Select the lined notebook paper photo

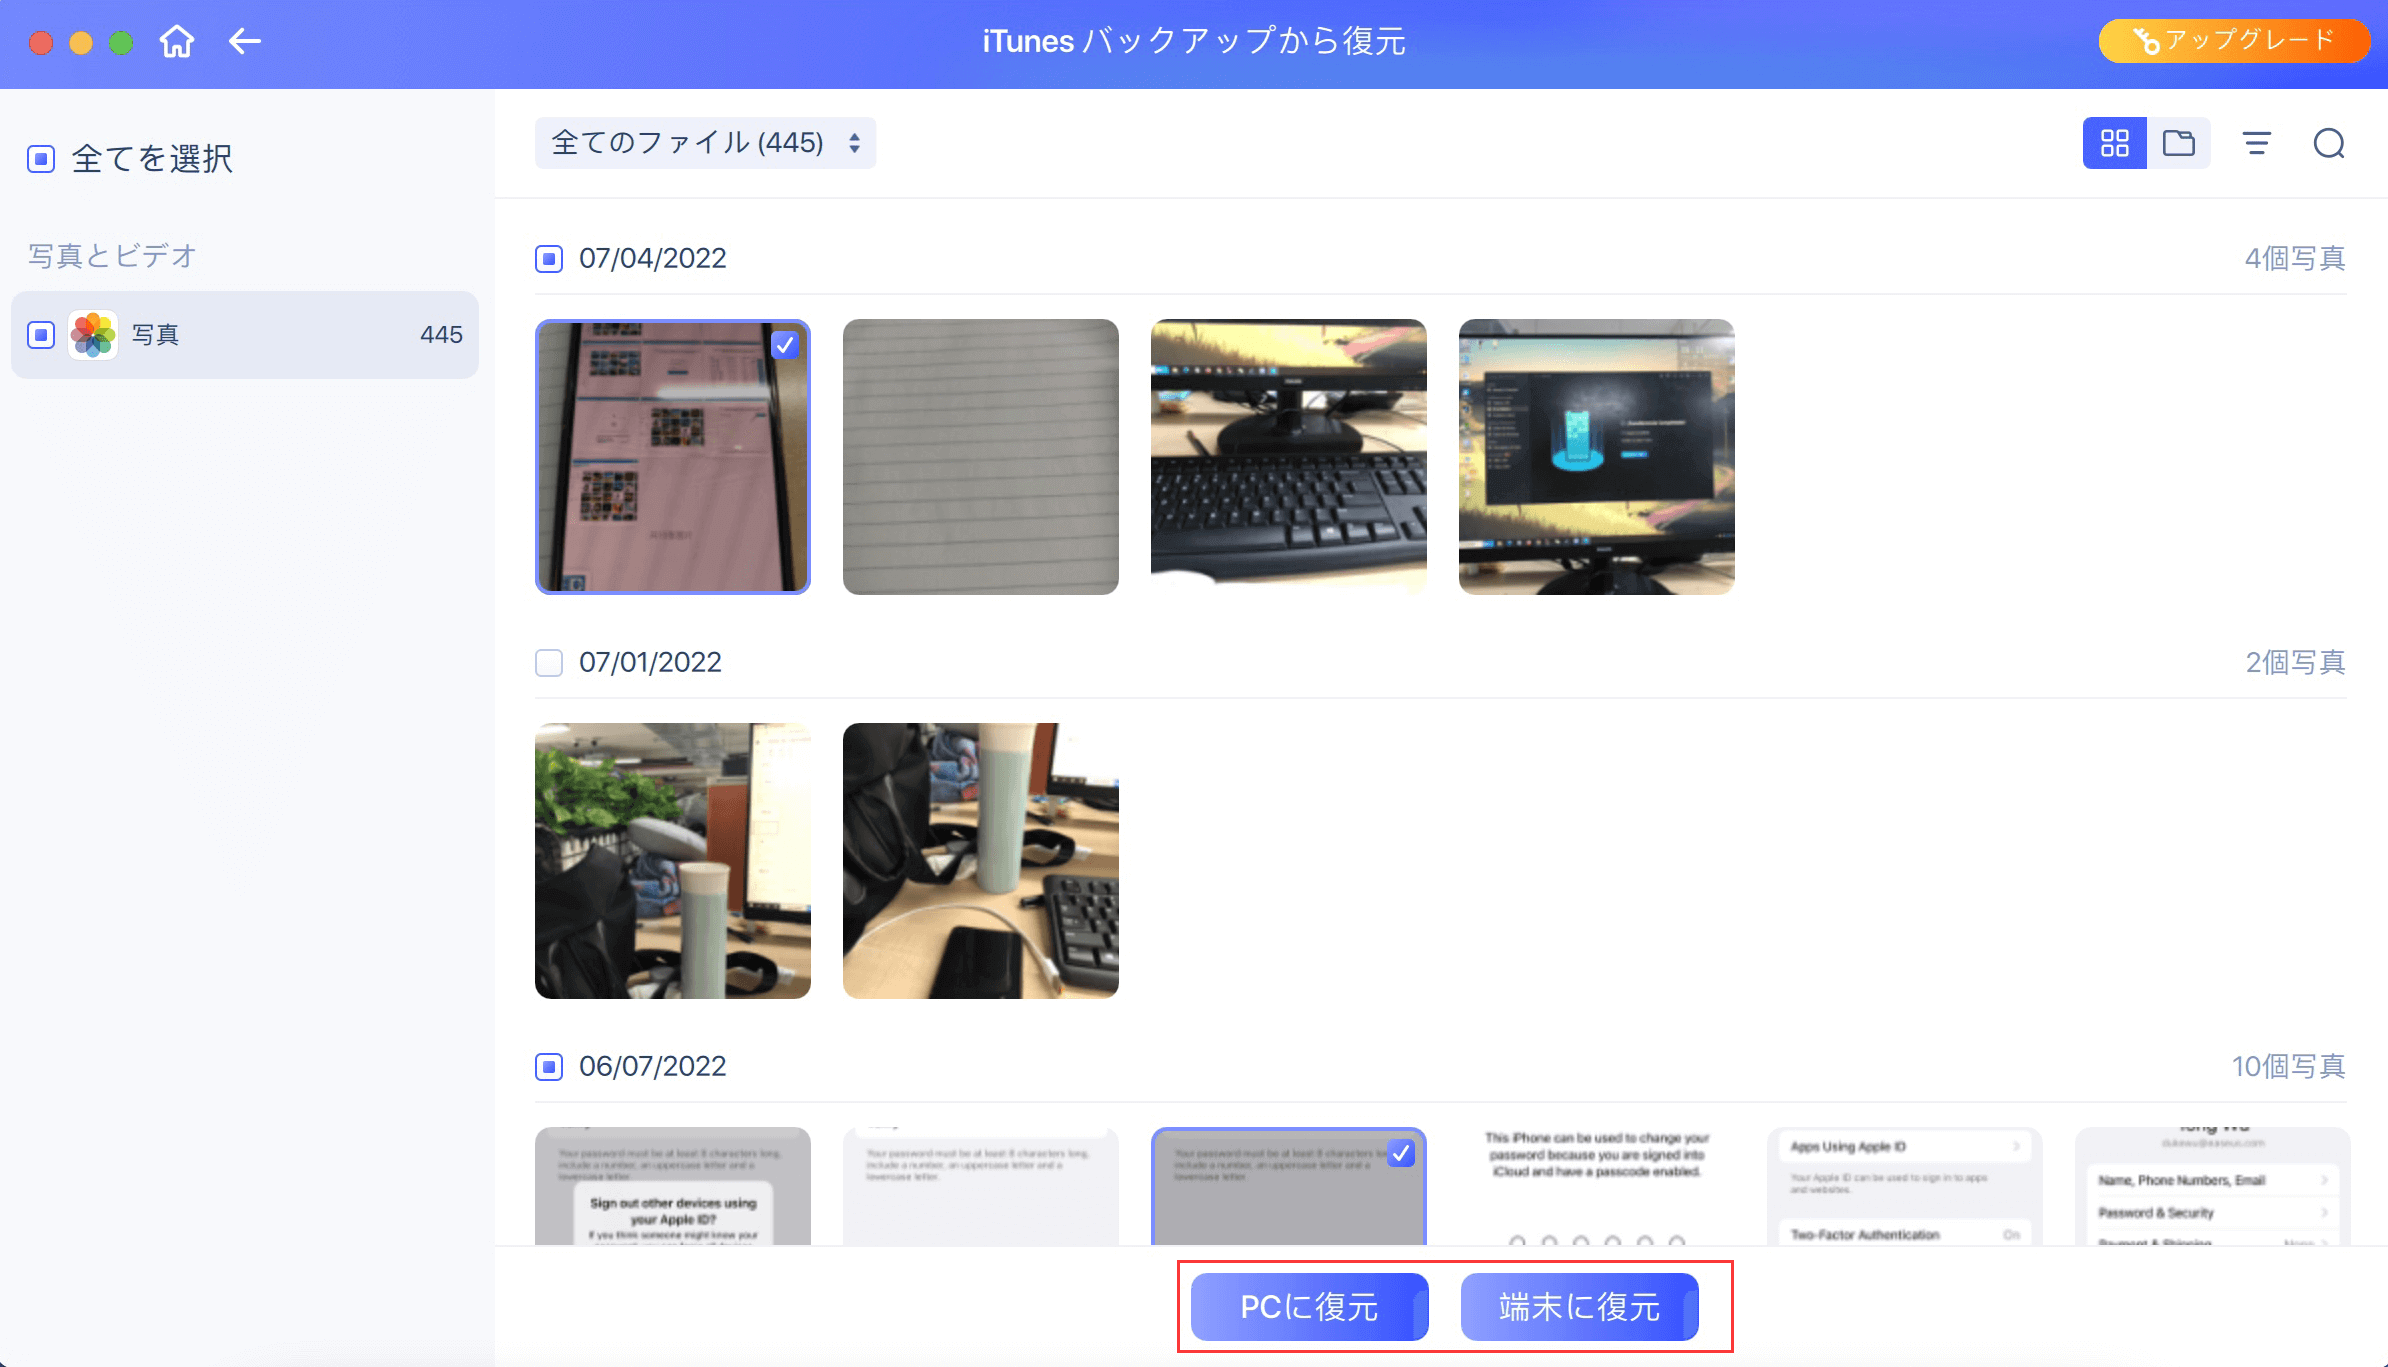click(980, 457)
